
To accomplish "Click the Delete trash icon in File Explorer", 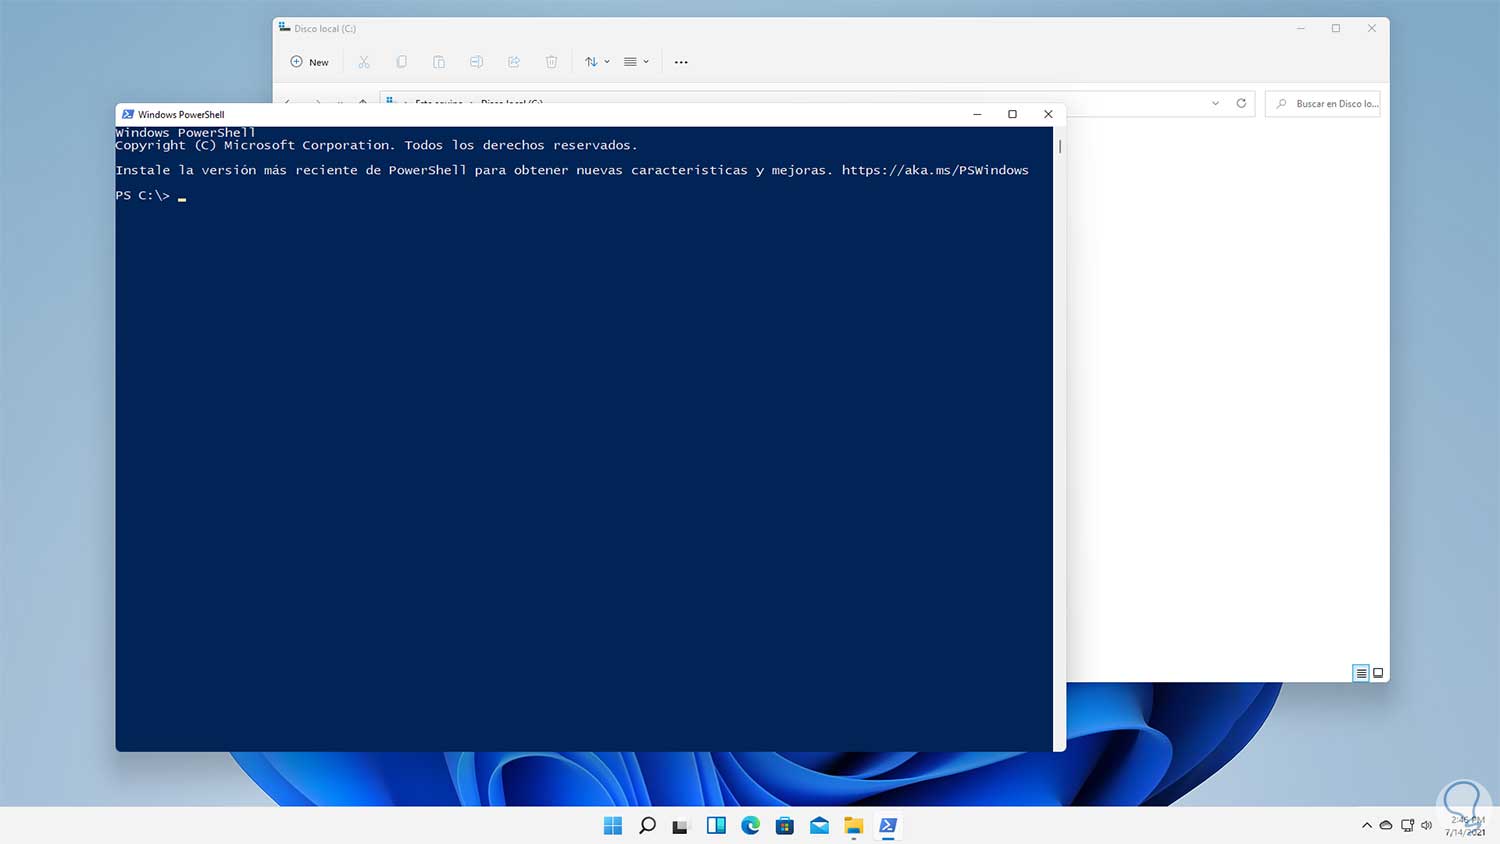I will [551, 62].
